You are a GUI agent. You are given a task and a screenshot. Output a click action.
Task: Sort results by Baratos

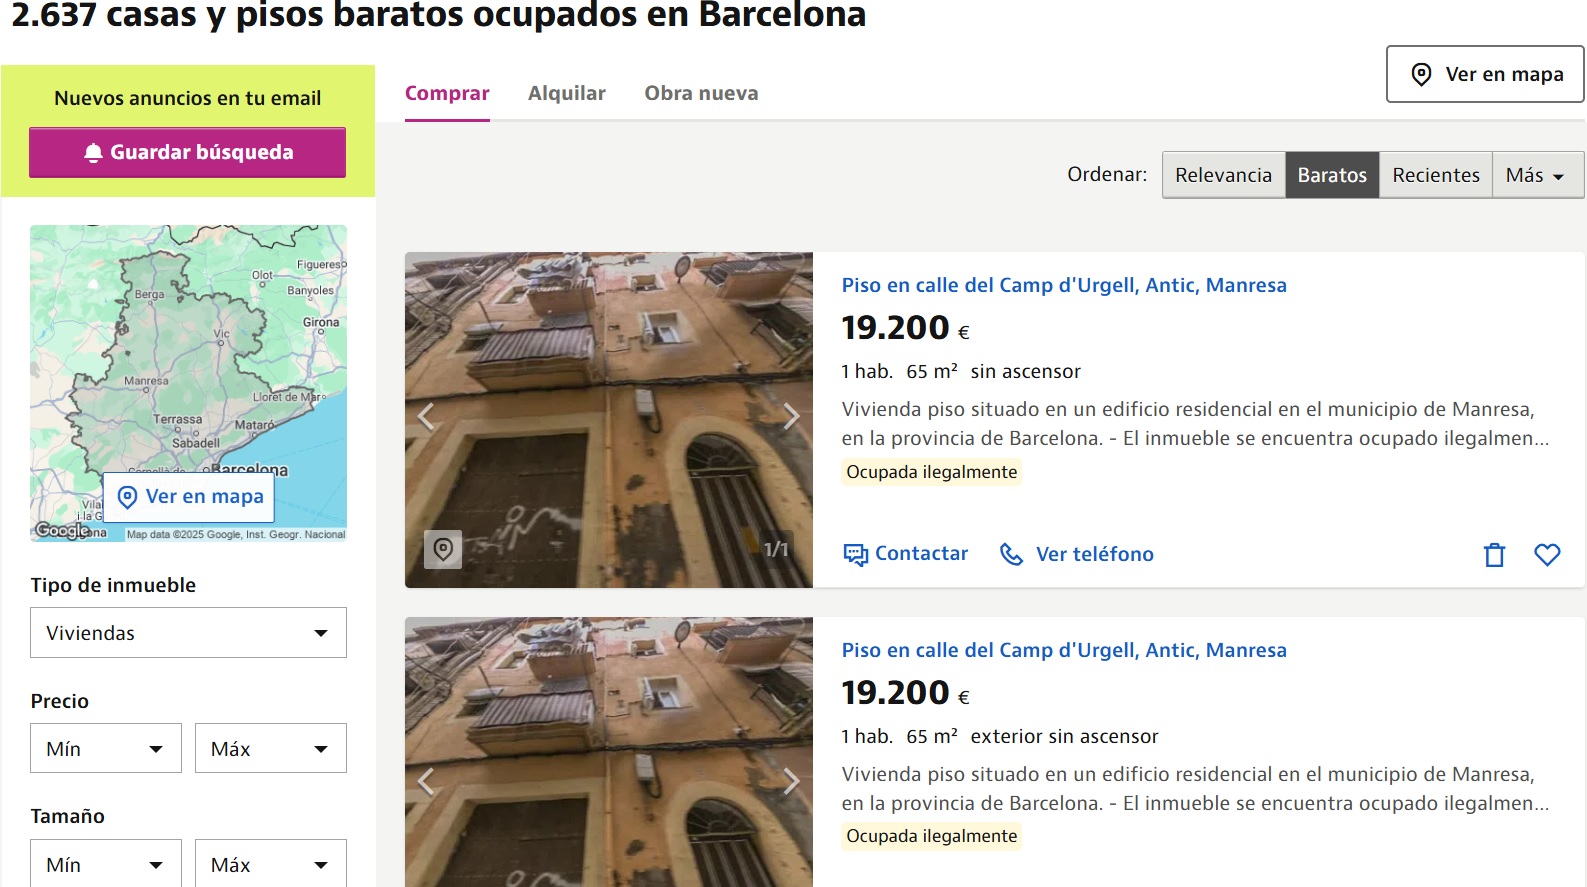[1332, 175]
